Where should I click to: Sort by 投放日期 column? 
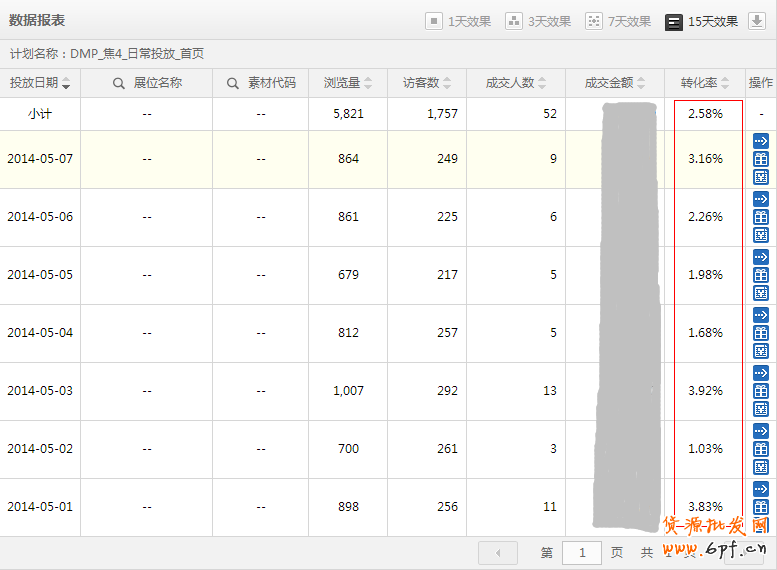click(40, 83)
